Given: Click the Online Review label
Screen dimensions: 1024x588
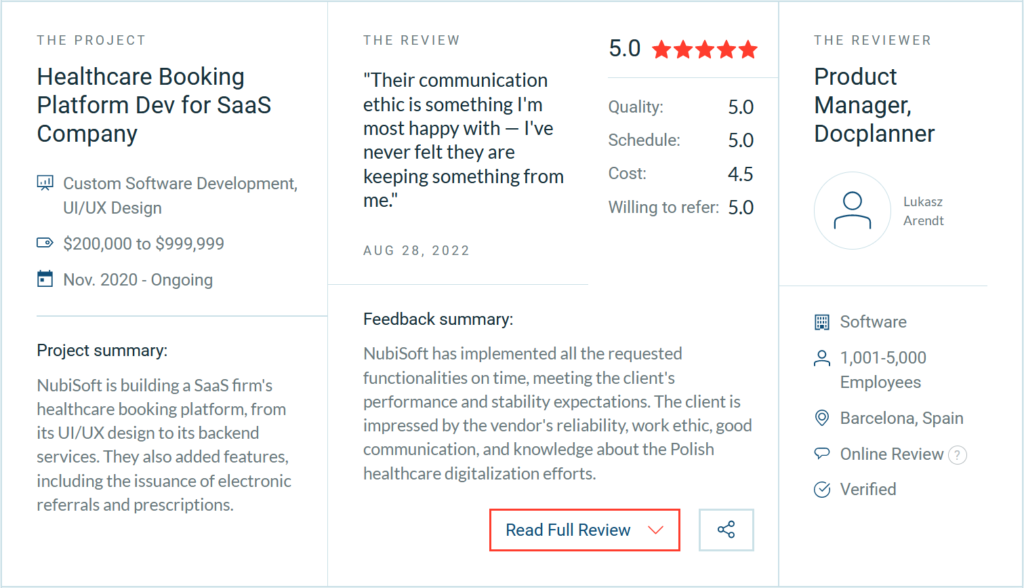Looking at the screenshot, I should tap(891, 454).
